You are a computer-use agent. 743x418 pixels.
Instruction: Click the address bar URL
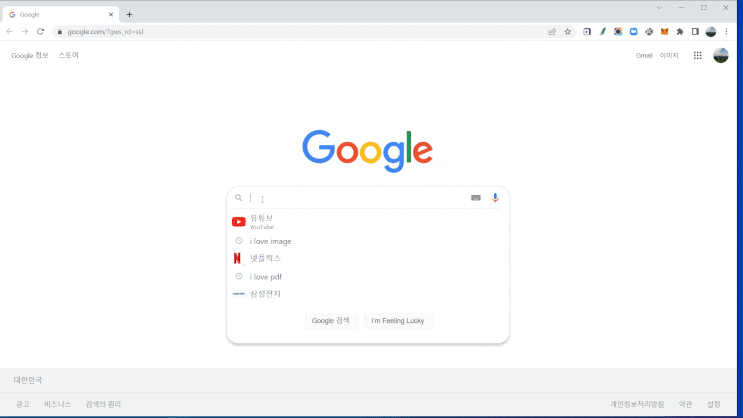click(x=105, y=32)
